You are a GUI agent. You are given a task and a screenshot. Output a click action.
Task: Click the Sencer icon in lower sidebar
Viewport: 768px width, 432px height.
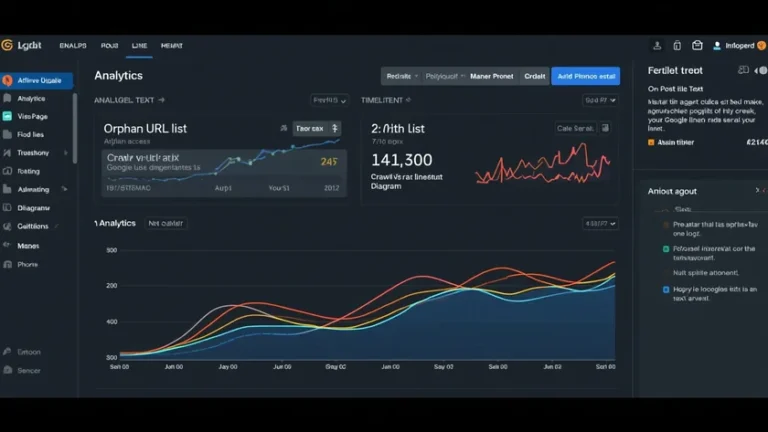(x=7, y=370)
